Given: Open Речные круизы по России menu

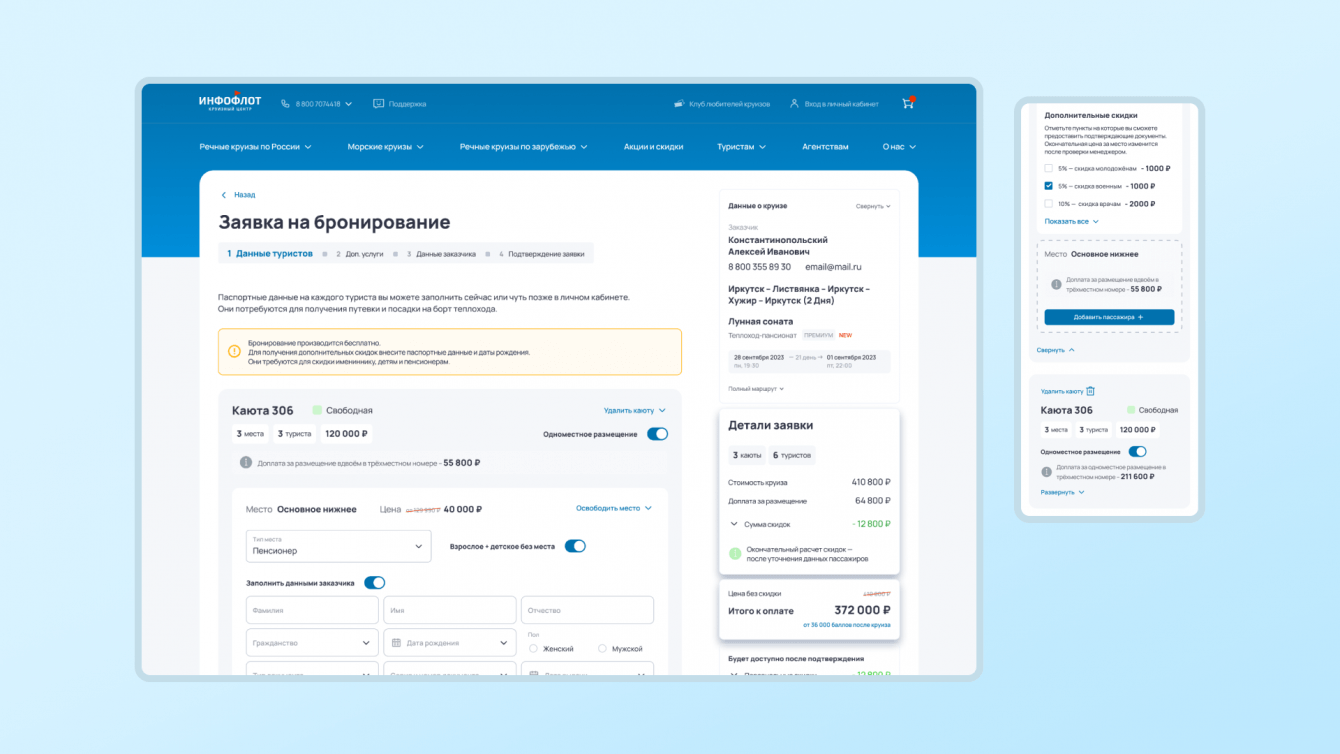Looking at the screenshot, I should click(255, 147).
